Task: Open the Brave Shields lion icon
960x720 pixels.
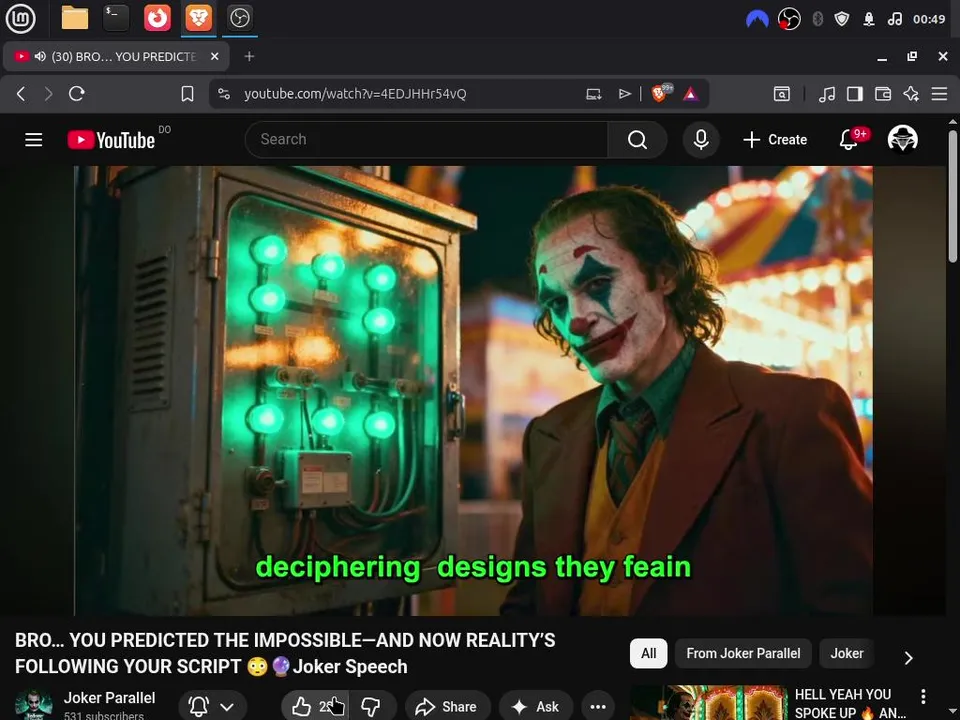Action: pyautogui.click(x=661, y=93)
